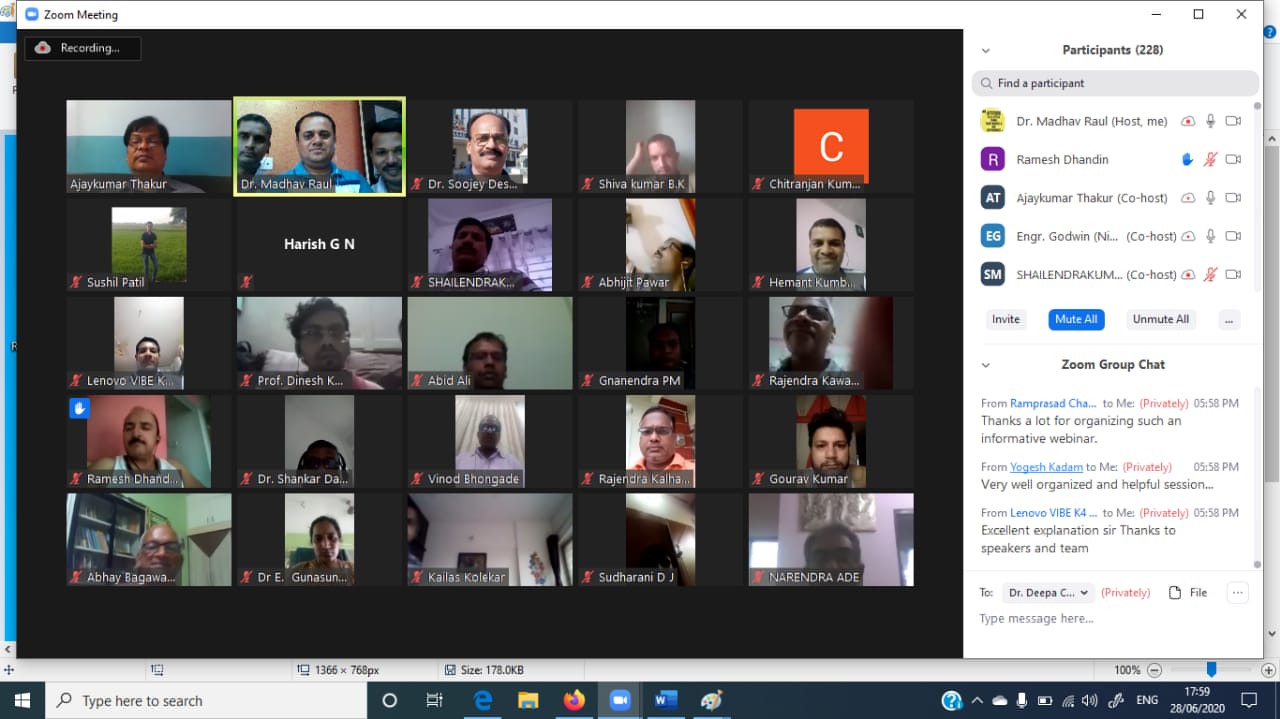Viewport: 1280px width, 719px height.
Task: Click Dr. Madhav Raul's recording indicator icon
Action: point(1188,121)
